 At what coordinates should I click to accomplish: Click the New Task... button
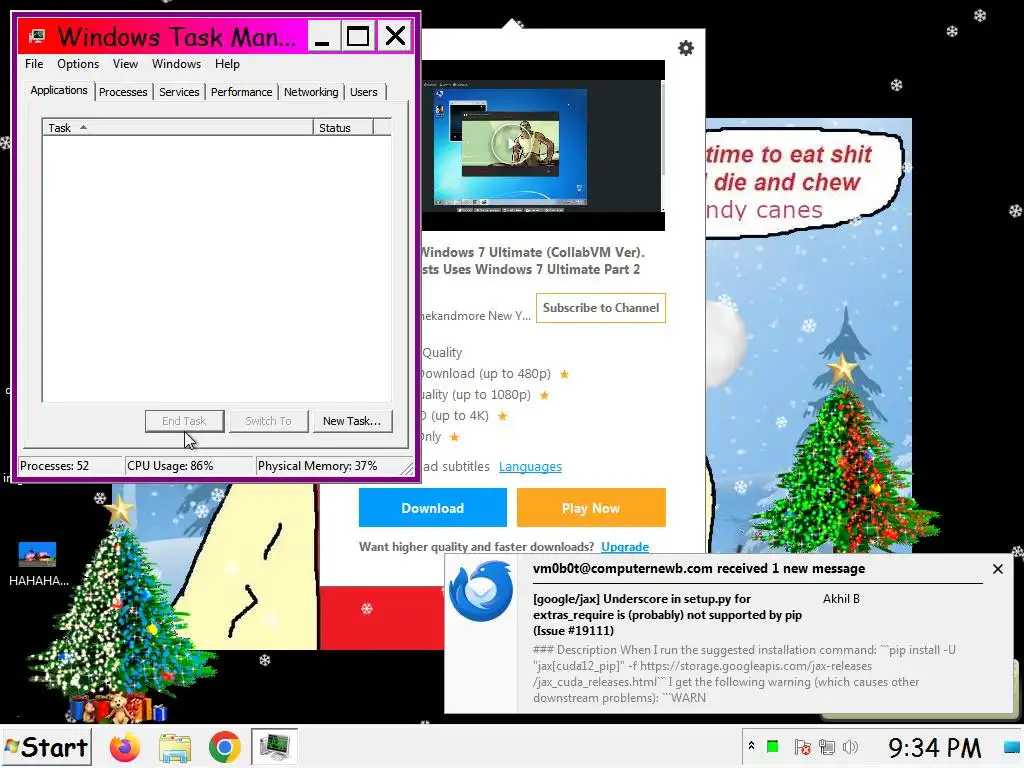352,421
